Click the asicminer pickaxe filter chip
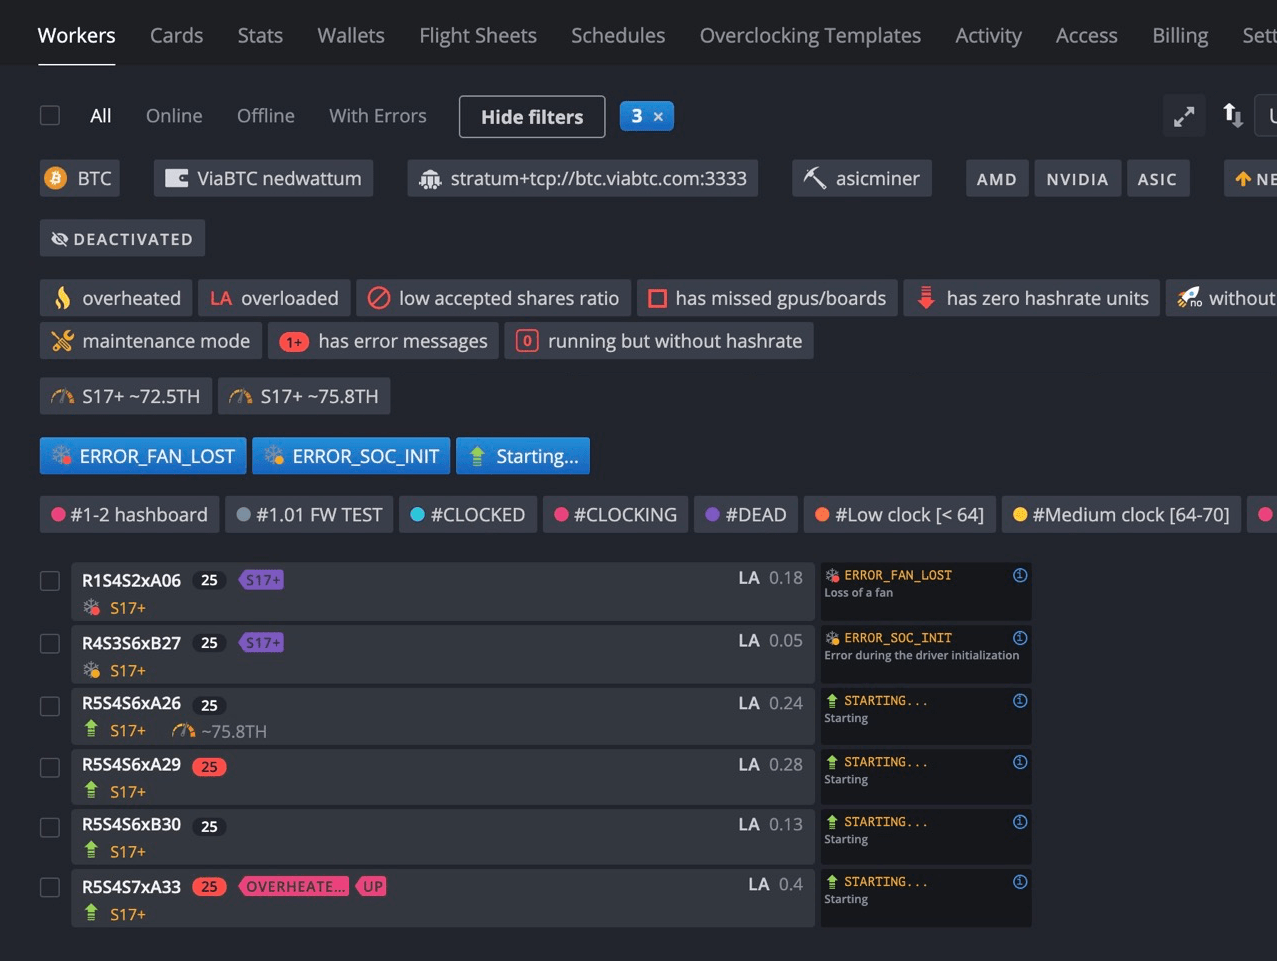 (x=861, y=178)
